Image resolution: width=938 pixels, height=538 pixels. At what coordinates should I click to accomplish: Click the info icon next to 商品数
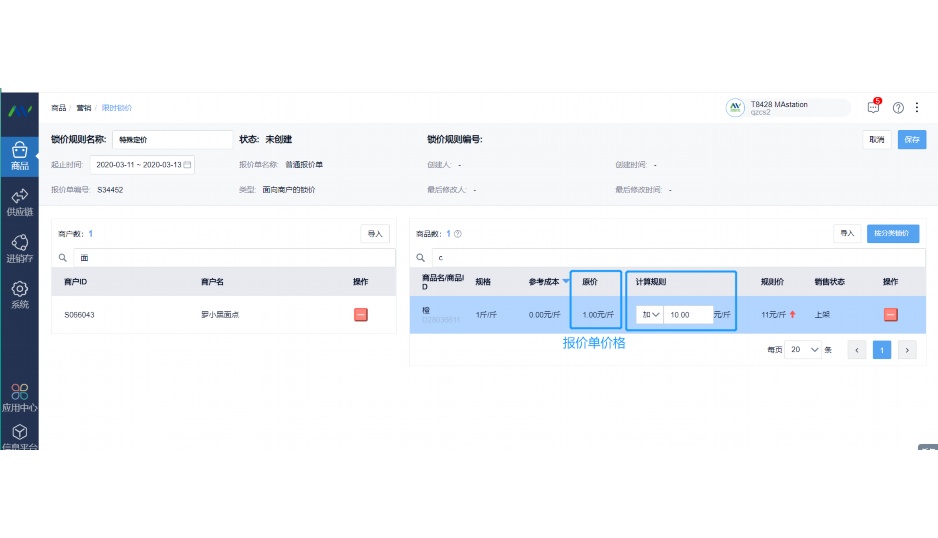[458, 234]
